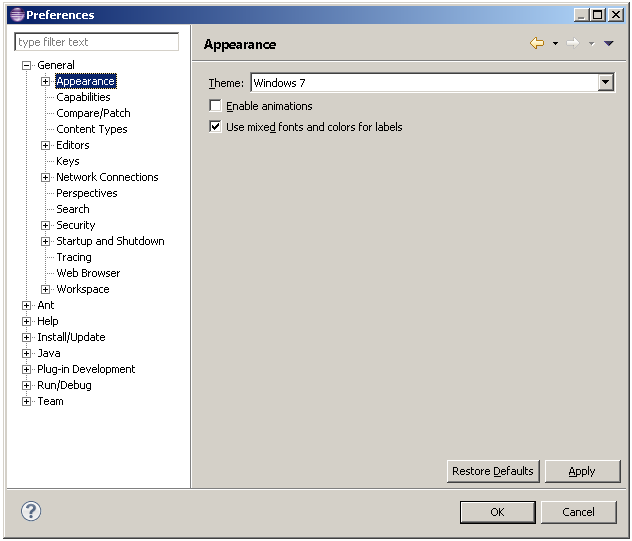Select the Ant tree item
This screenshot has width=632, height=541.
(46, 305)
